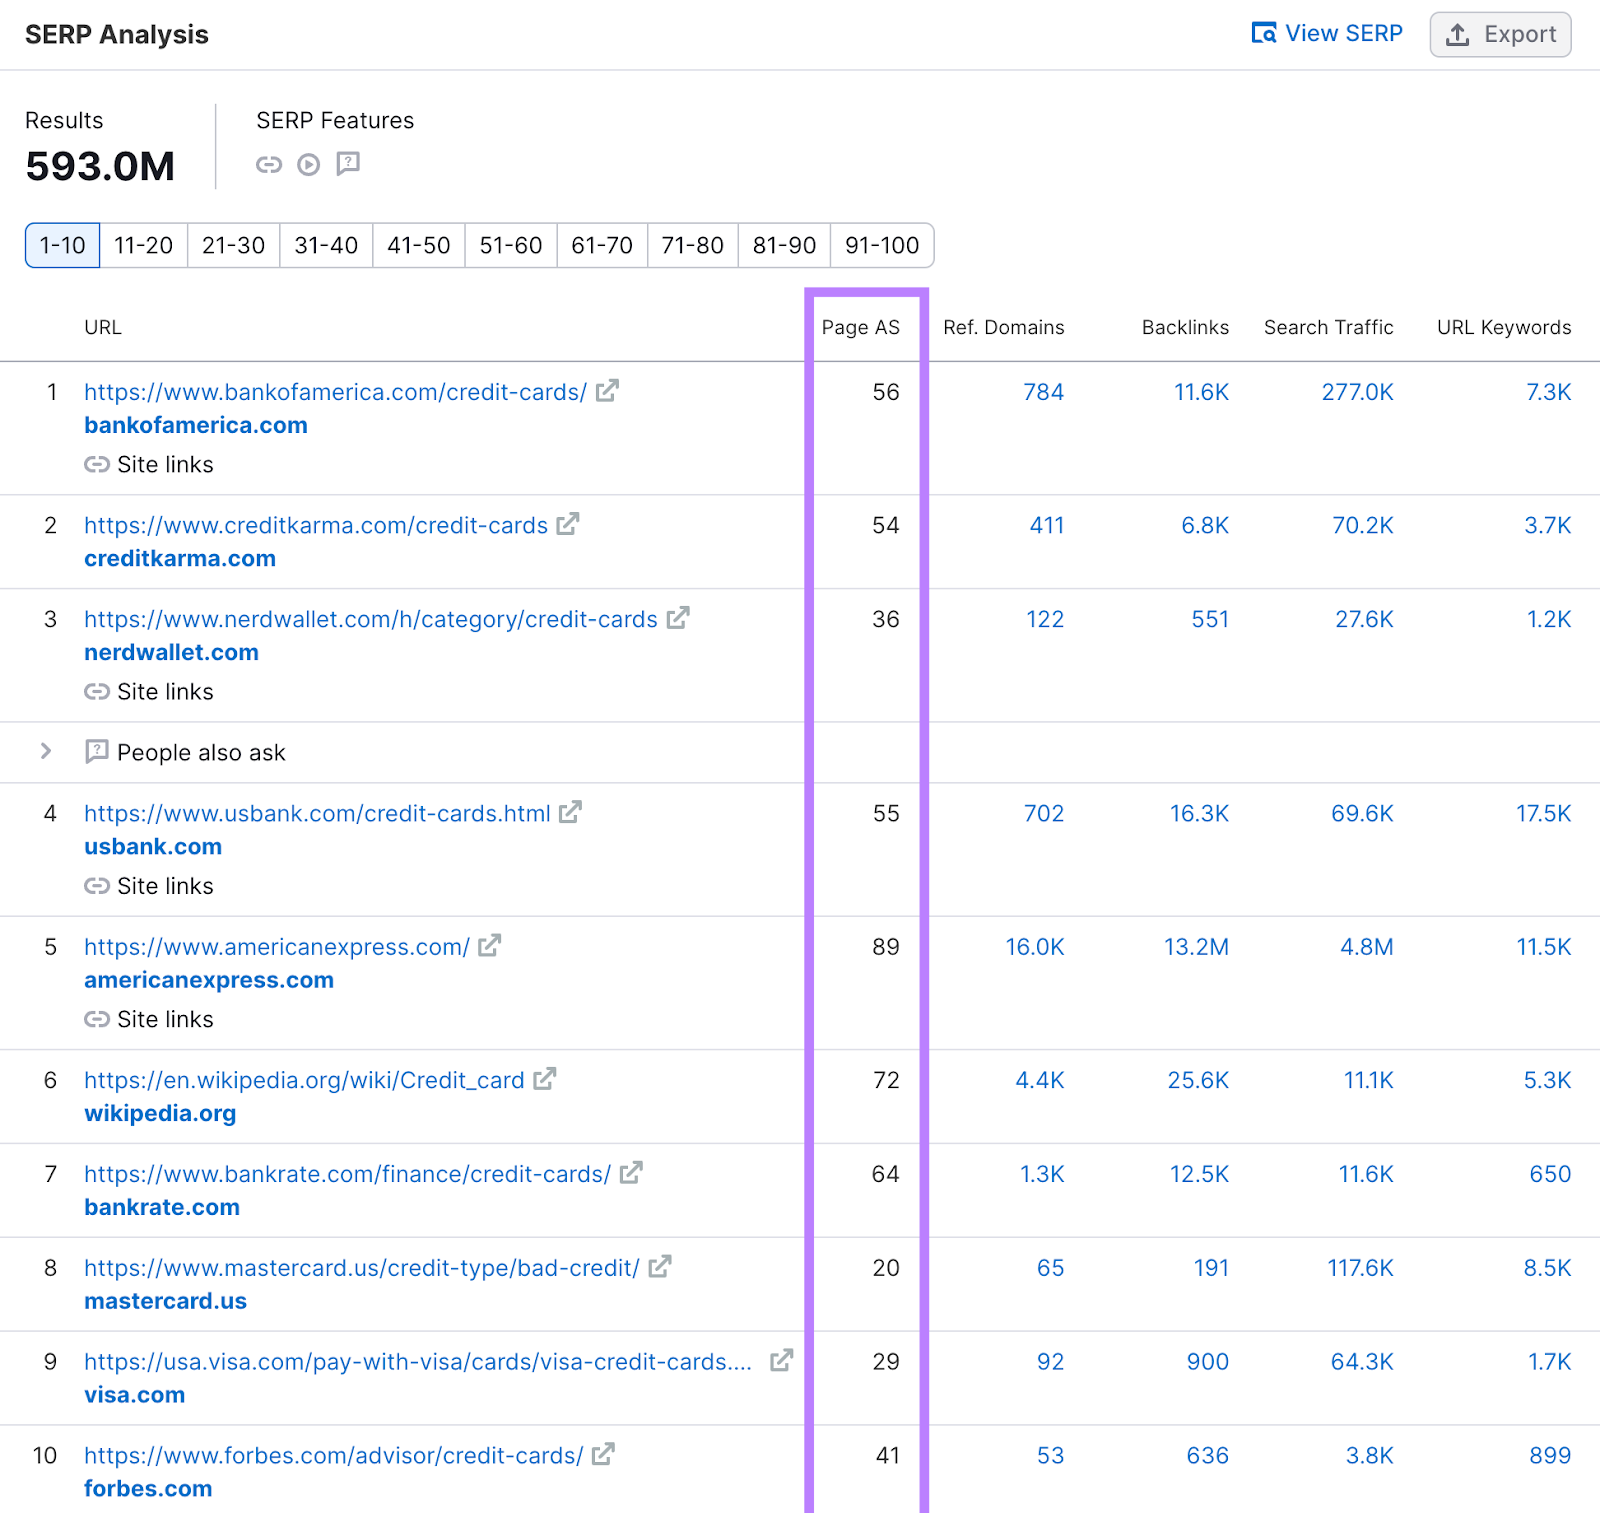
Task: Open the creditkarma.com domain link
Action: [180, 558]
